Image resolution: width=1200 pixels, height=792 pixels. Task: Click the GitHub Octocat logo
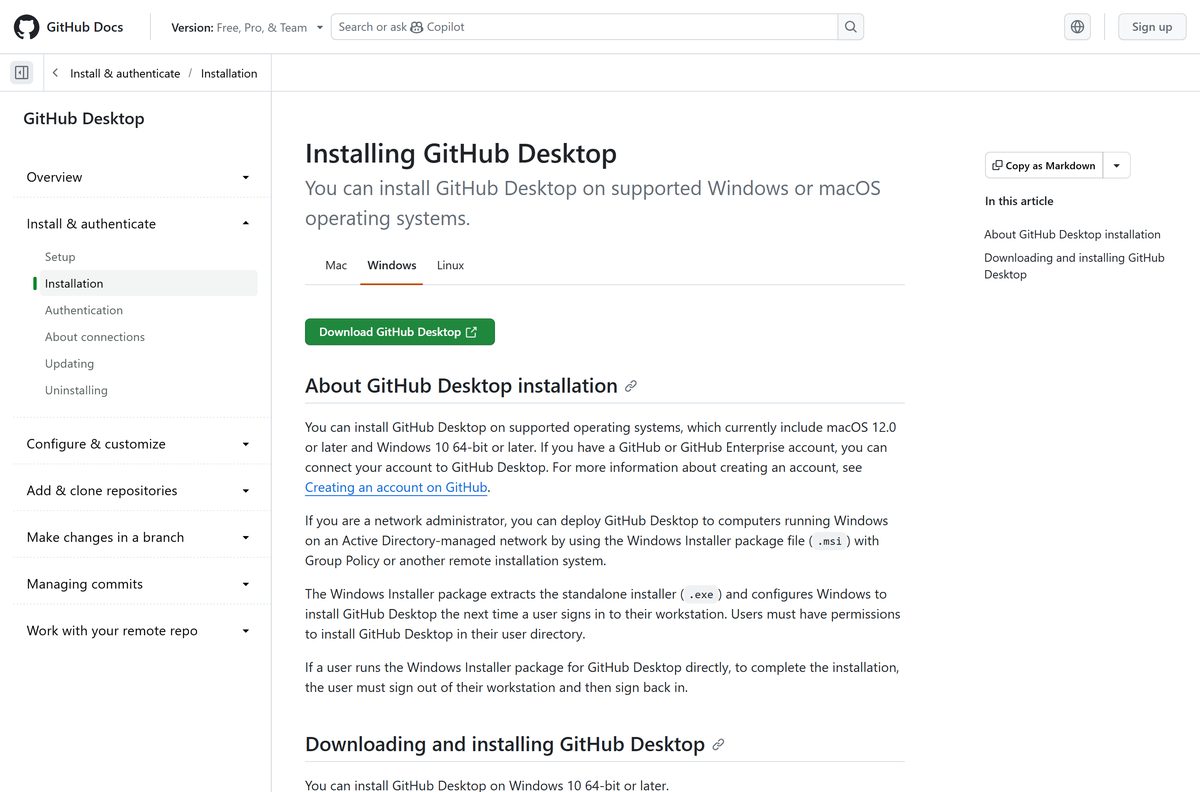(x=27, y=27)
